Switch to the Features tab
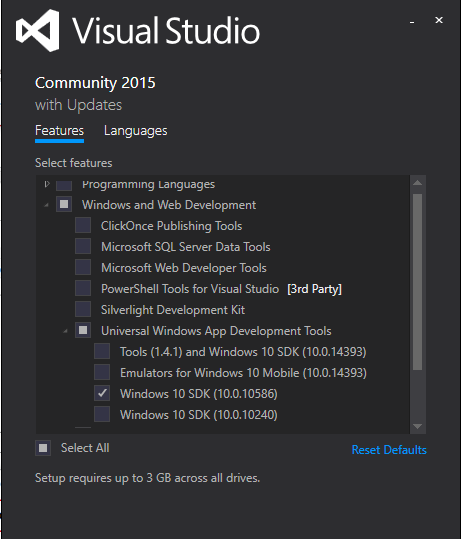Screen dimensions: 461x539 (59, 131)
